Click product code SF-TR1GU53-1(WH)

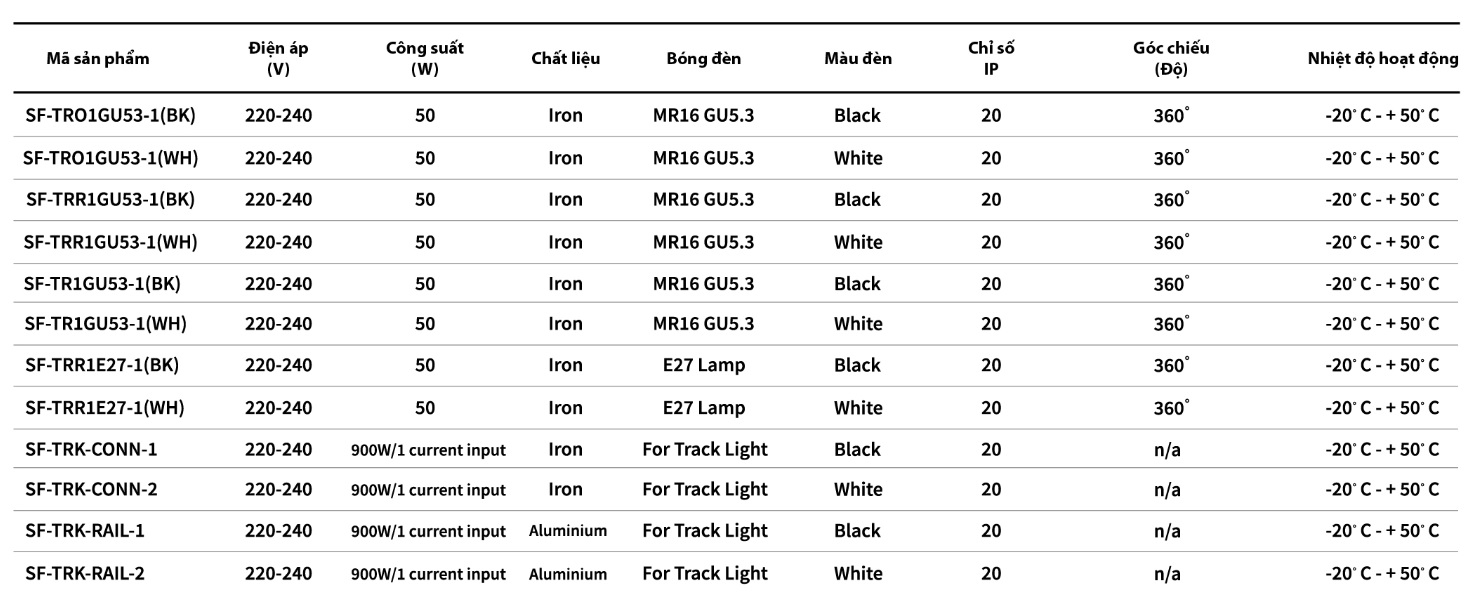107,324
